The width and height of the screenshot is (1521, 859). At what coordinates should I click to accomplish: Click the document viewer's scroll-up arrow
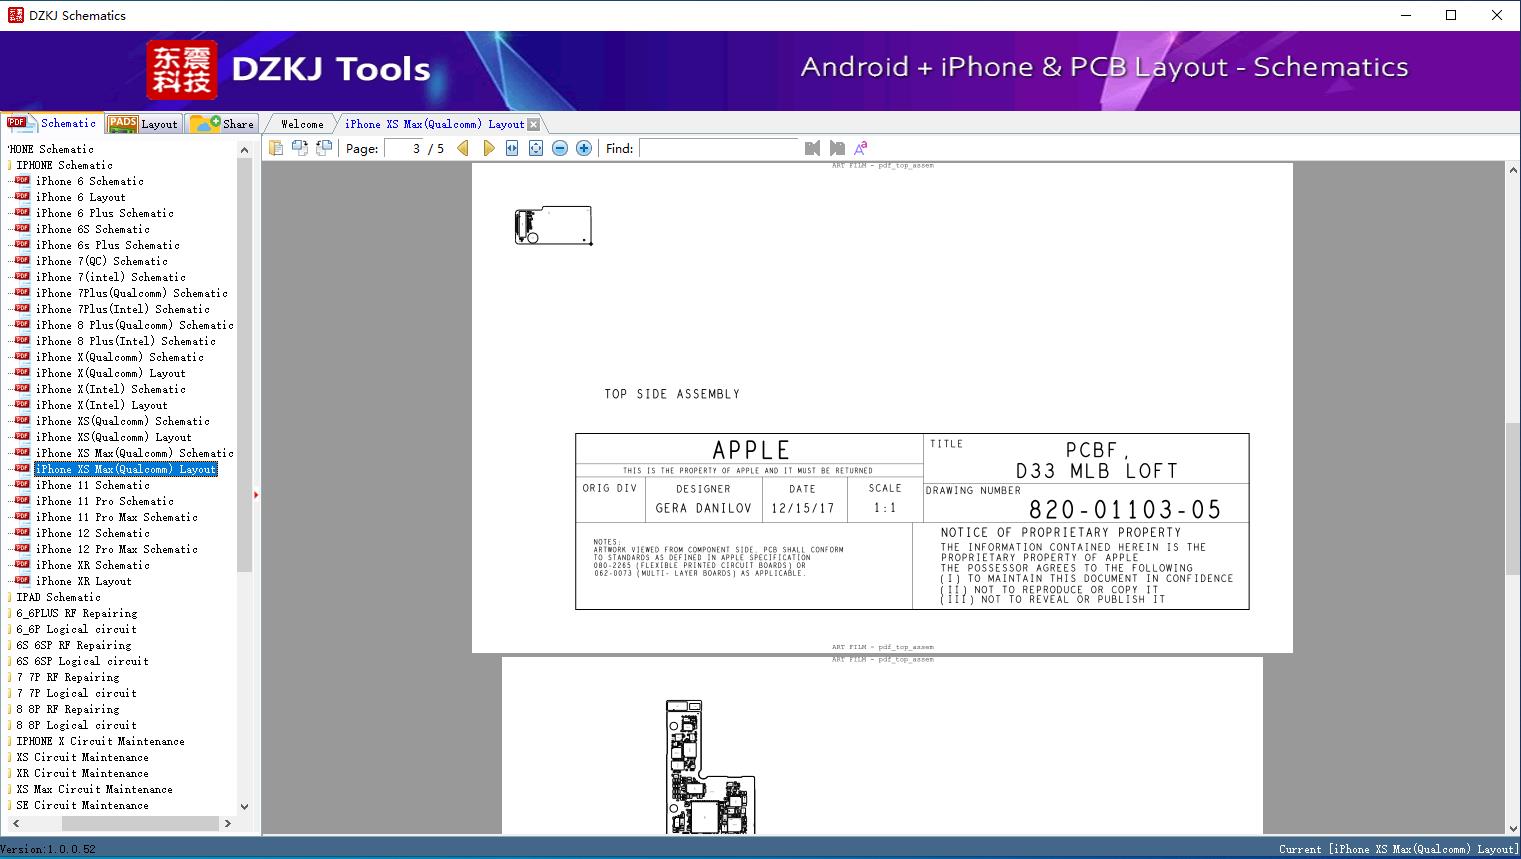(x=1513, y=171)
